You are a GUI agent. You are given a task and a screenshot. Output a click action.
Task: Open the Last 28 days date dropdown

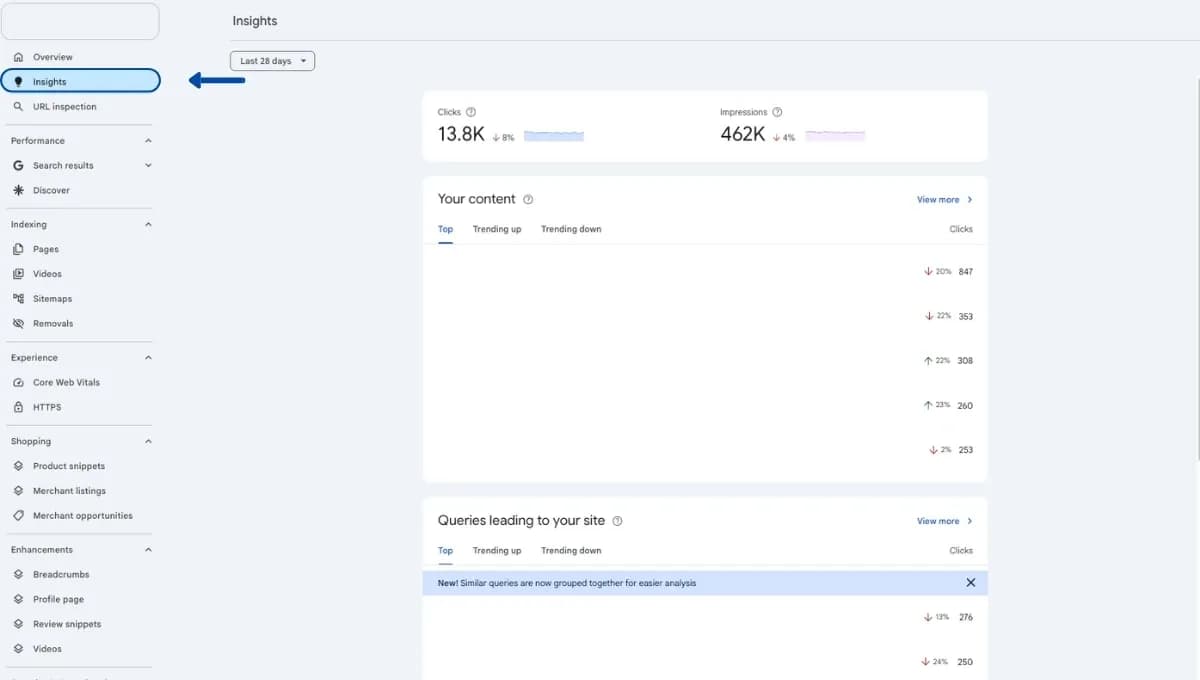point(272,61)
